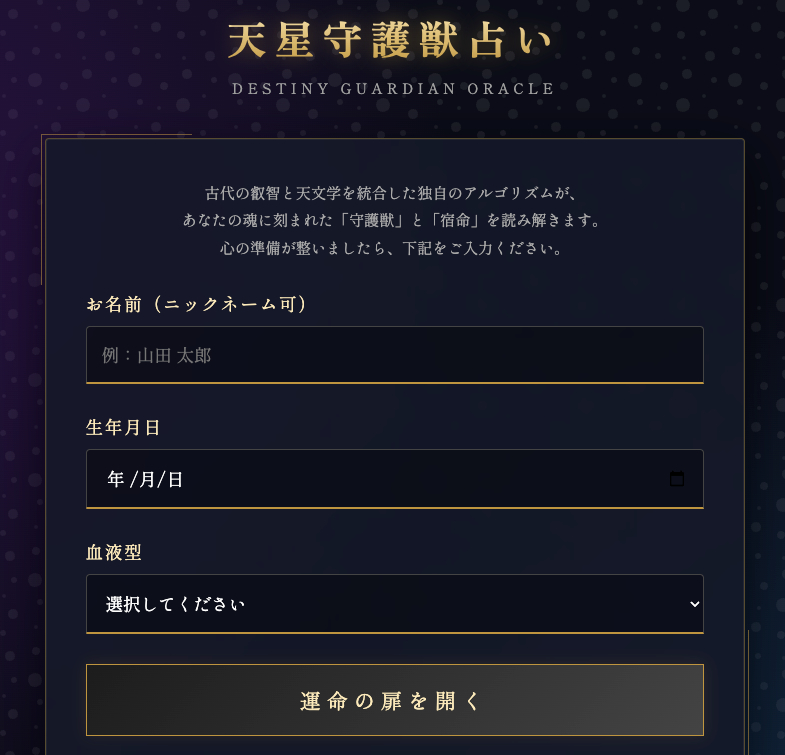Viewport: 785px width, 755px height.
Task: Click the 古代の叡智と天文学 description line
Action: 392,192
